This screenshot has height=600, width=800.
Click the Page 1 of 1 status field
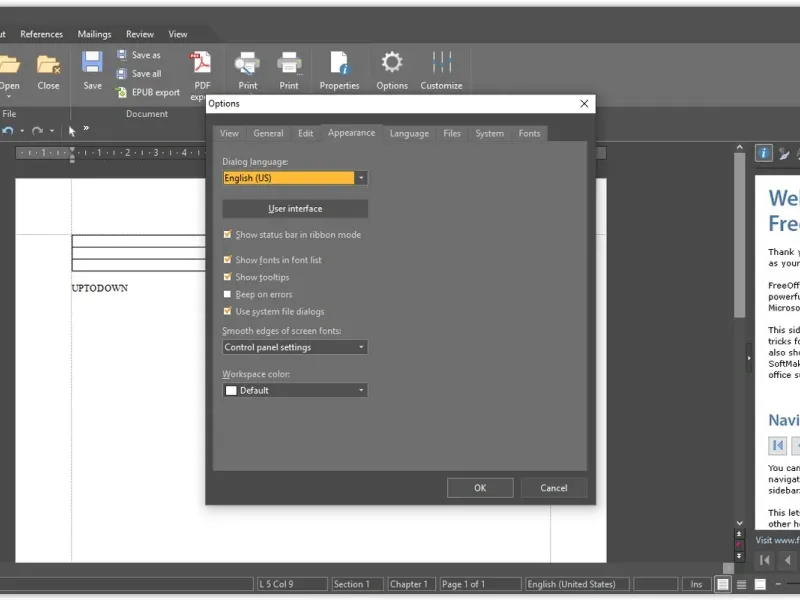(x=481, y=584)
